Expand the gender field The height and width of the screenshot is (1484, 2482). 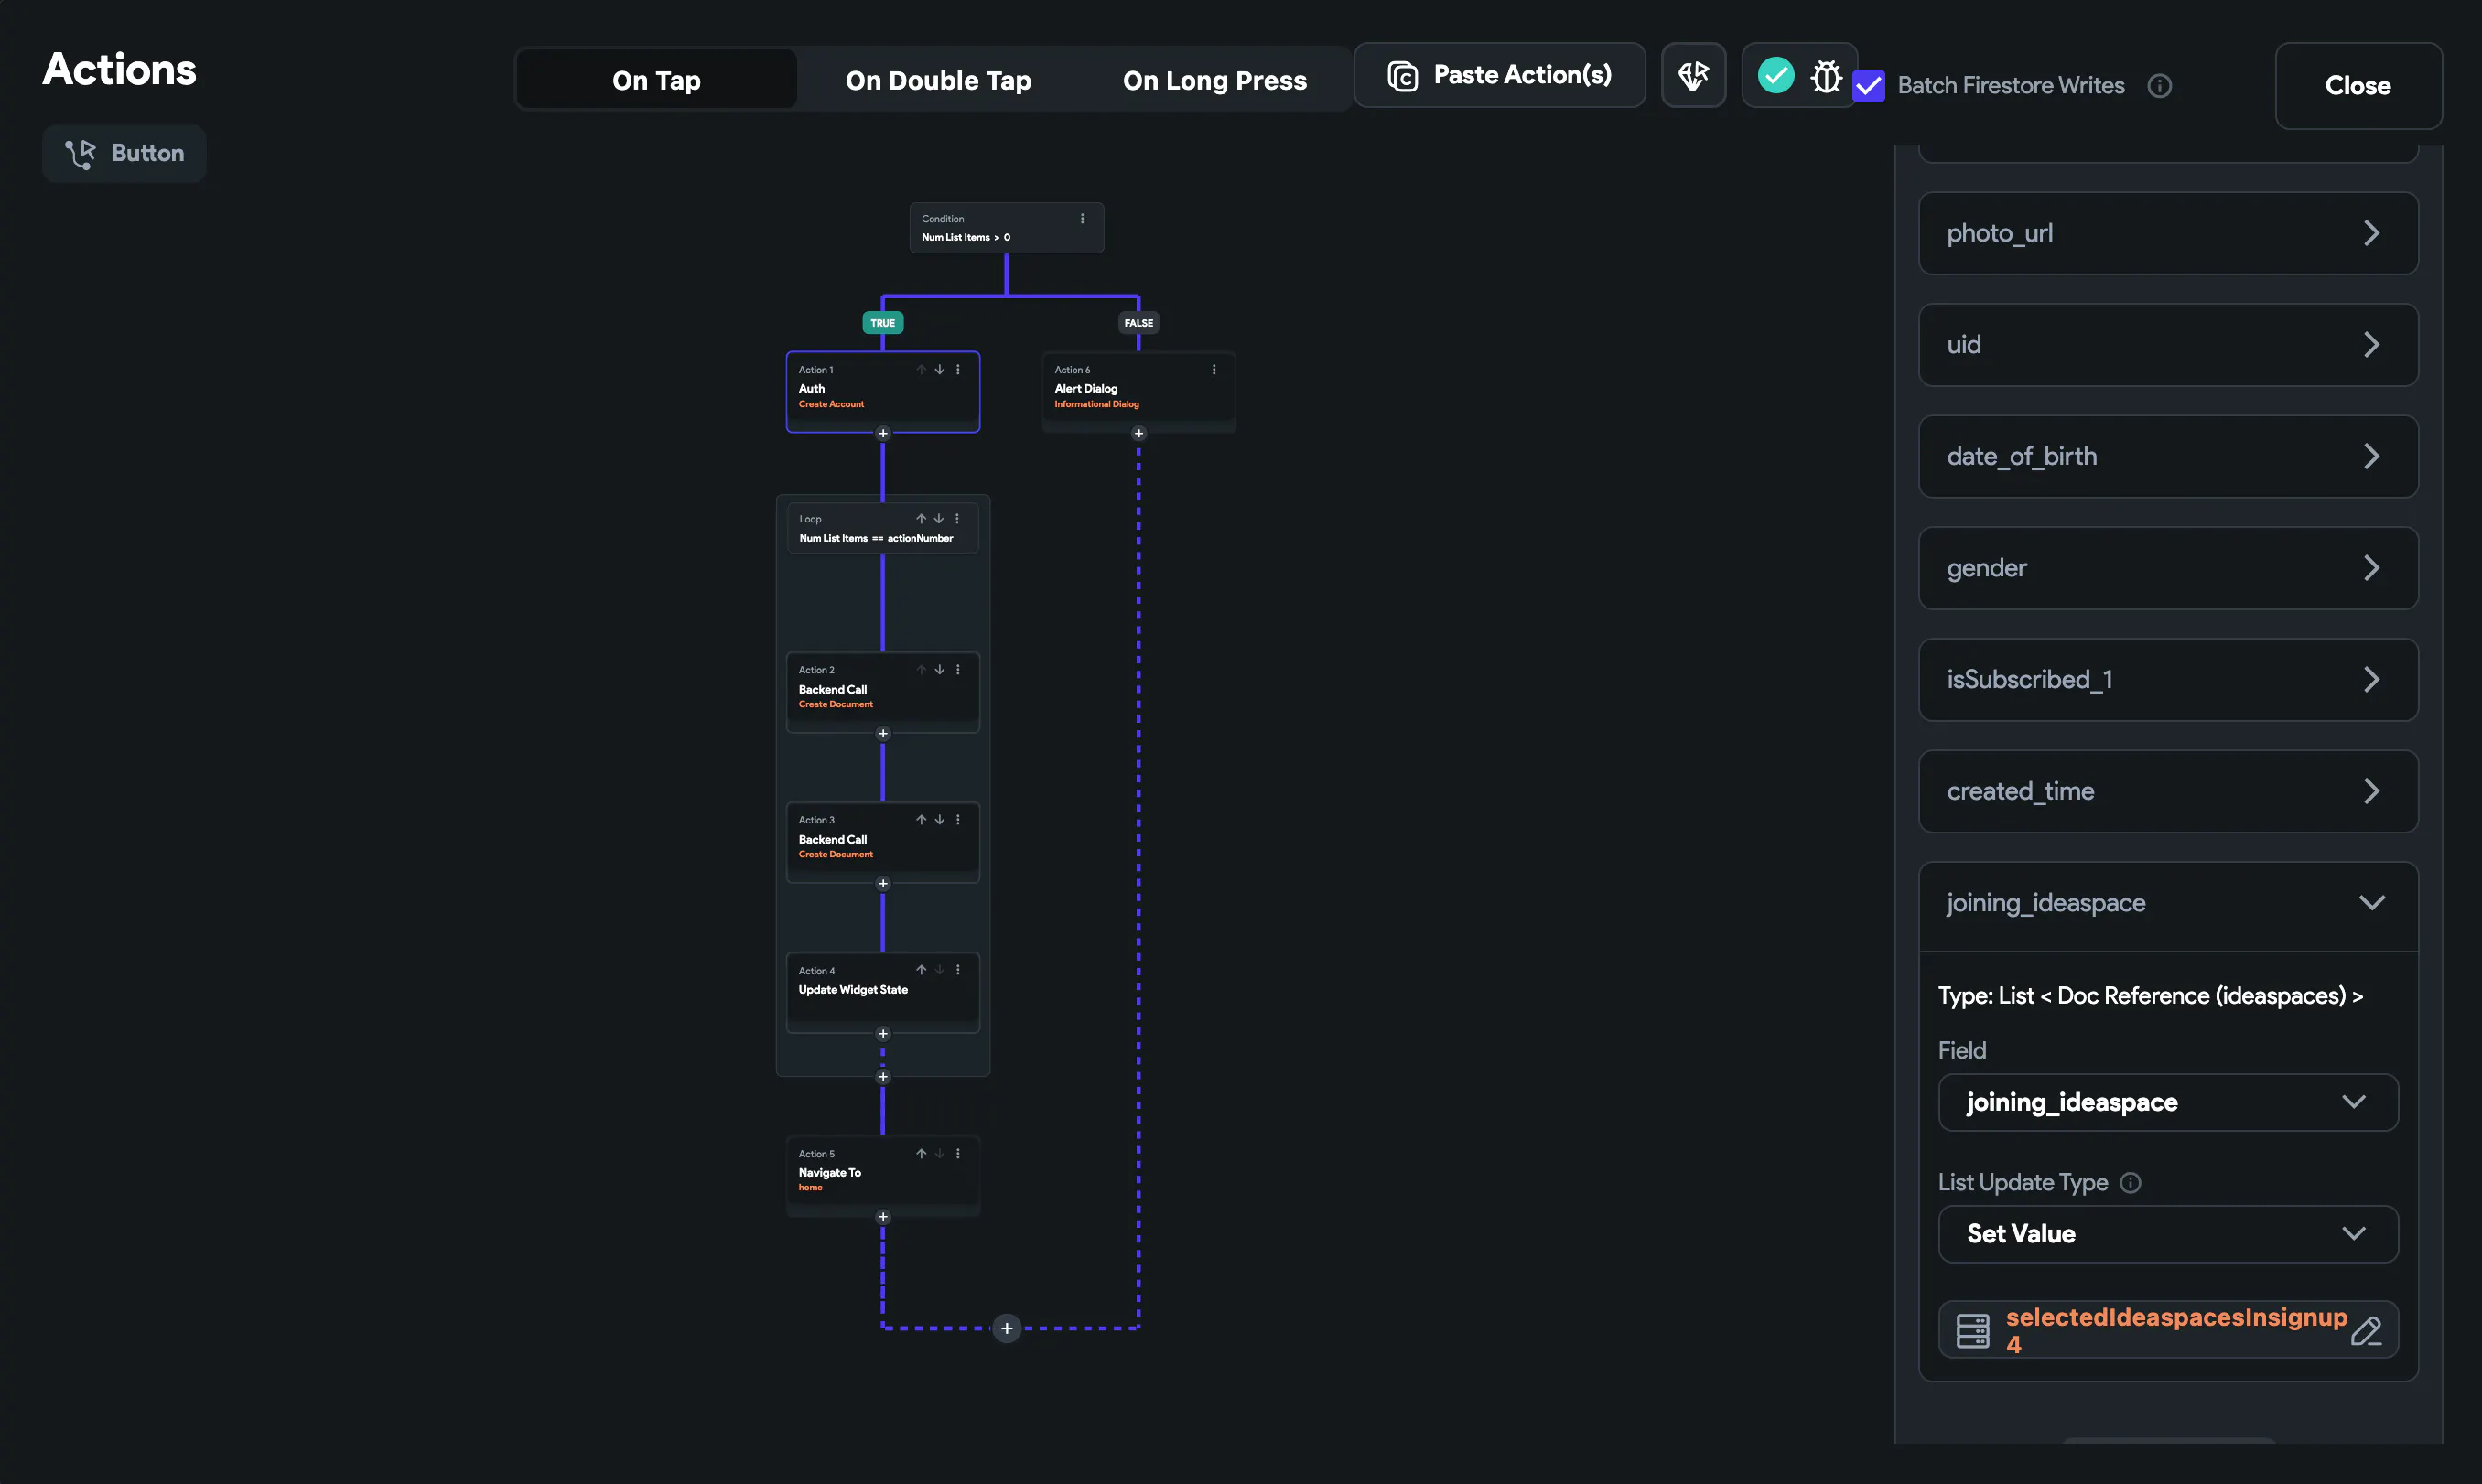[x=2168, y=568]
